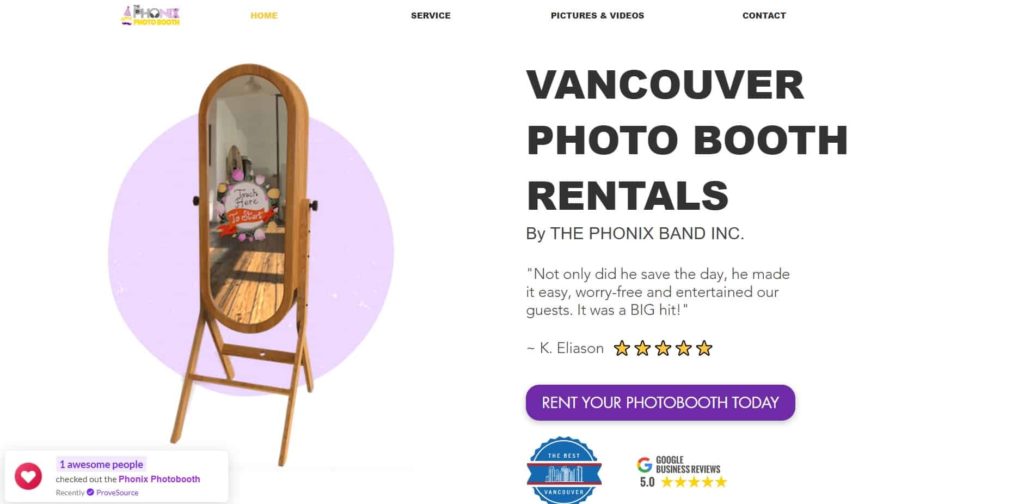
Task: Navigate to the CONTACT page
Action: click(764, 16)
